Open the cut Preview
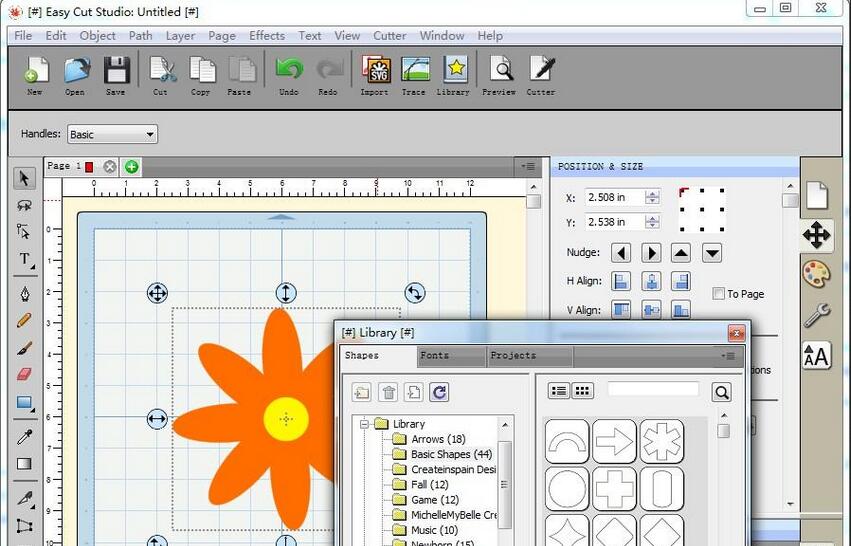851x546 pixels. click(x=500, y=75)
